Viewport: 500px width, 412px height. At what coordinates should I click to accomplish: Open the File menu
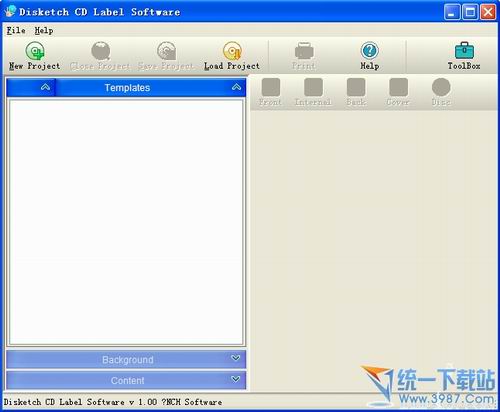(16, 31)
